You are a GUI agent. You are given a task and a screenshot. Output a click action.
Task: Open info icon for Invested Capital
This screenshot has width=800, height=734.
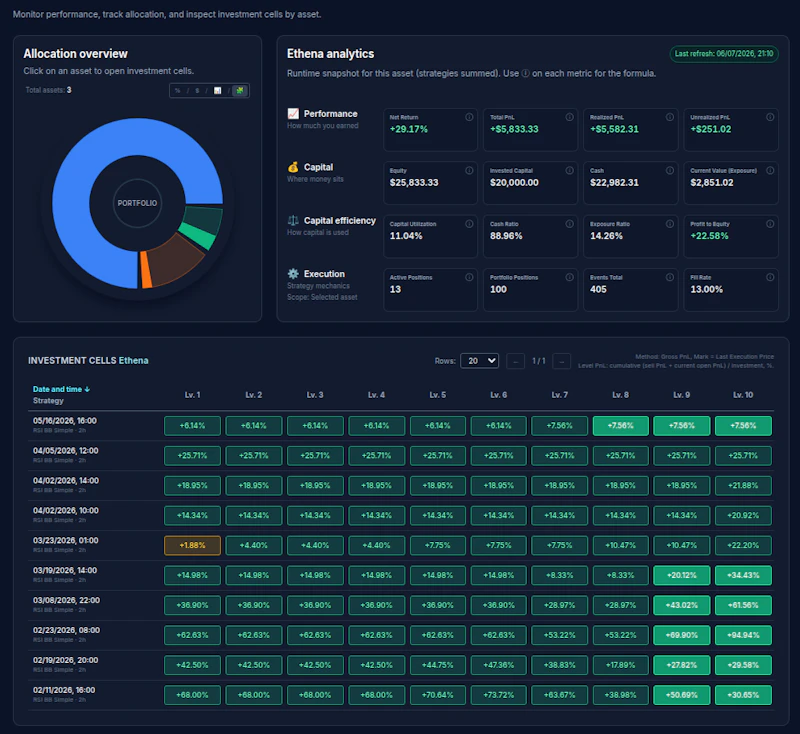coord(569,170)
